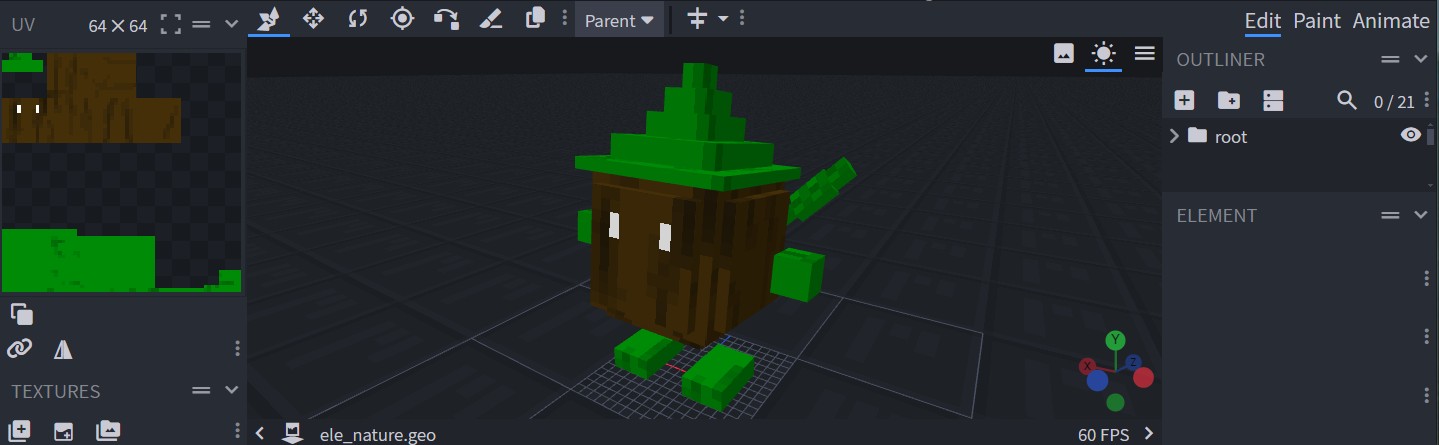Viewport: 1439px width, 445px height.
Task: Open the viewport hamburger menu
Action: click(x=1145, y=53)
